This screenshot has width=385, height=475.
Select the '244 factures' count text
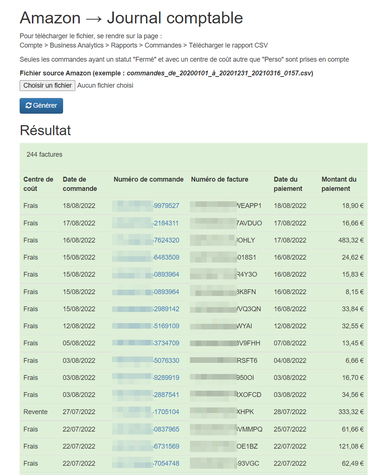(x=44, y=154)
